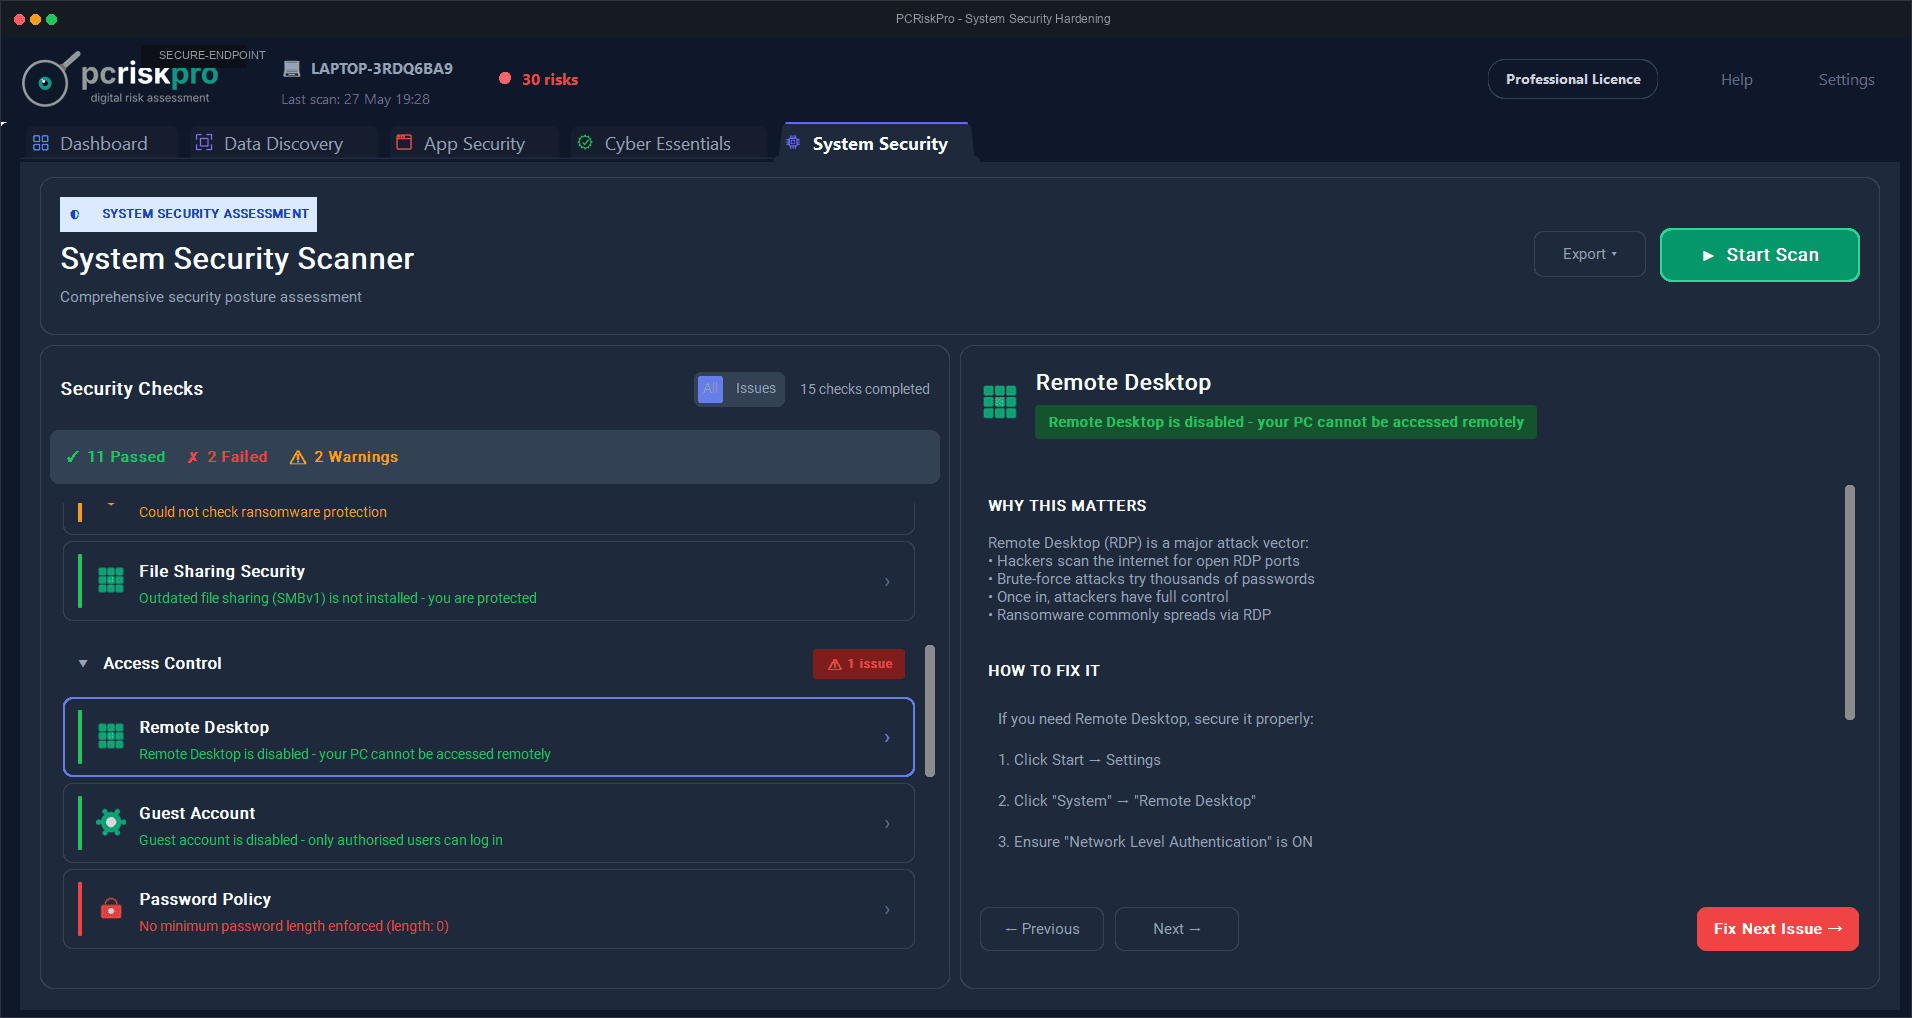Click the red risk indicator dot

tap(505, 78)
